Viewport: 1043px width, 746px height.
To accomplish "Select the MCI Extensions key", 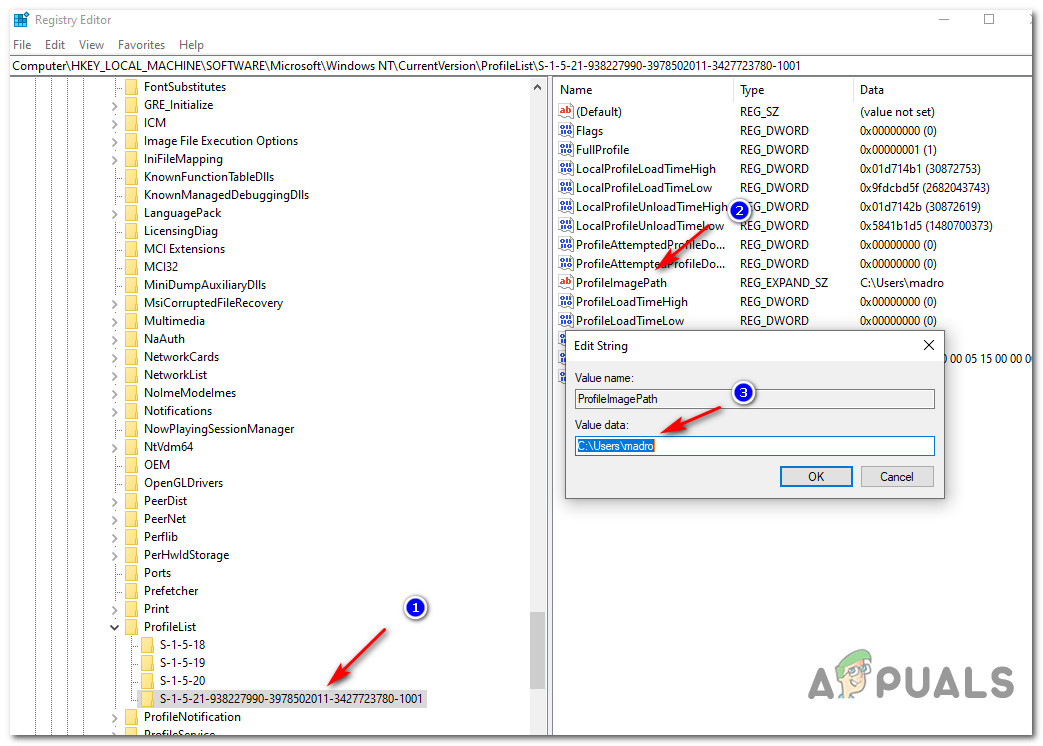I will coord(184,249).
